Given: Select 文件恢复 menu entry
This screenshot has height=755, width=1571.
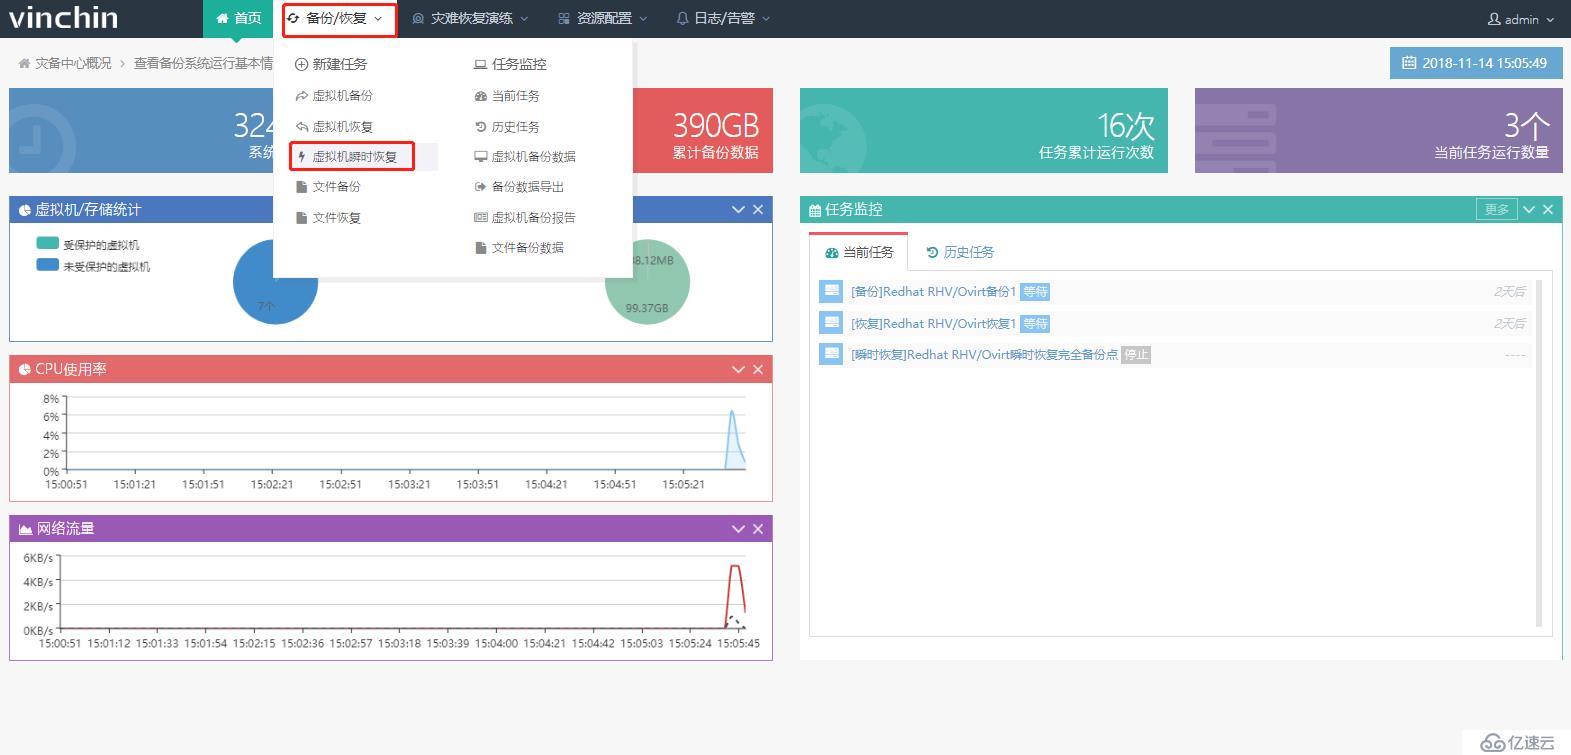Looking at the screenshot, I should (x=329, y=218).
